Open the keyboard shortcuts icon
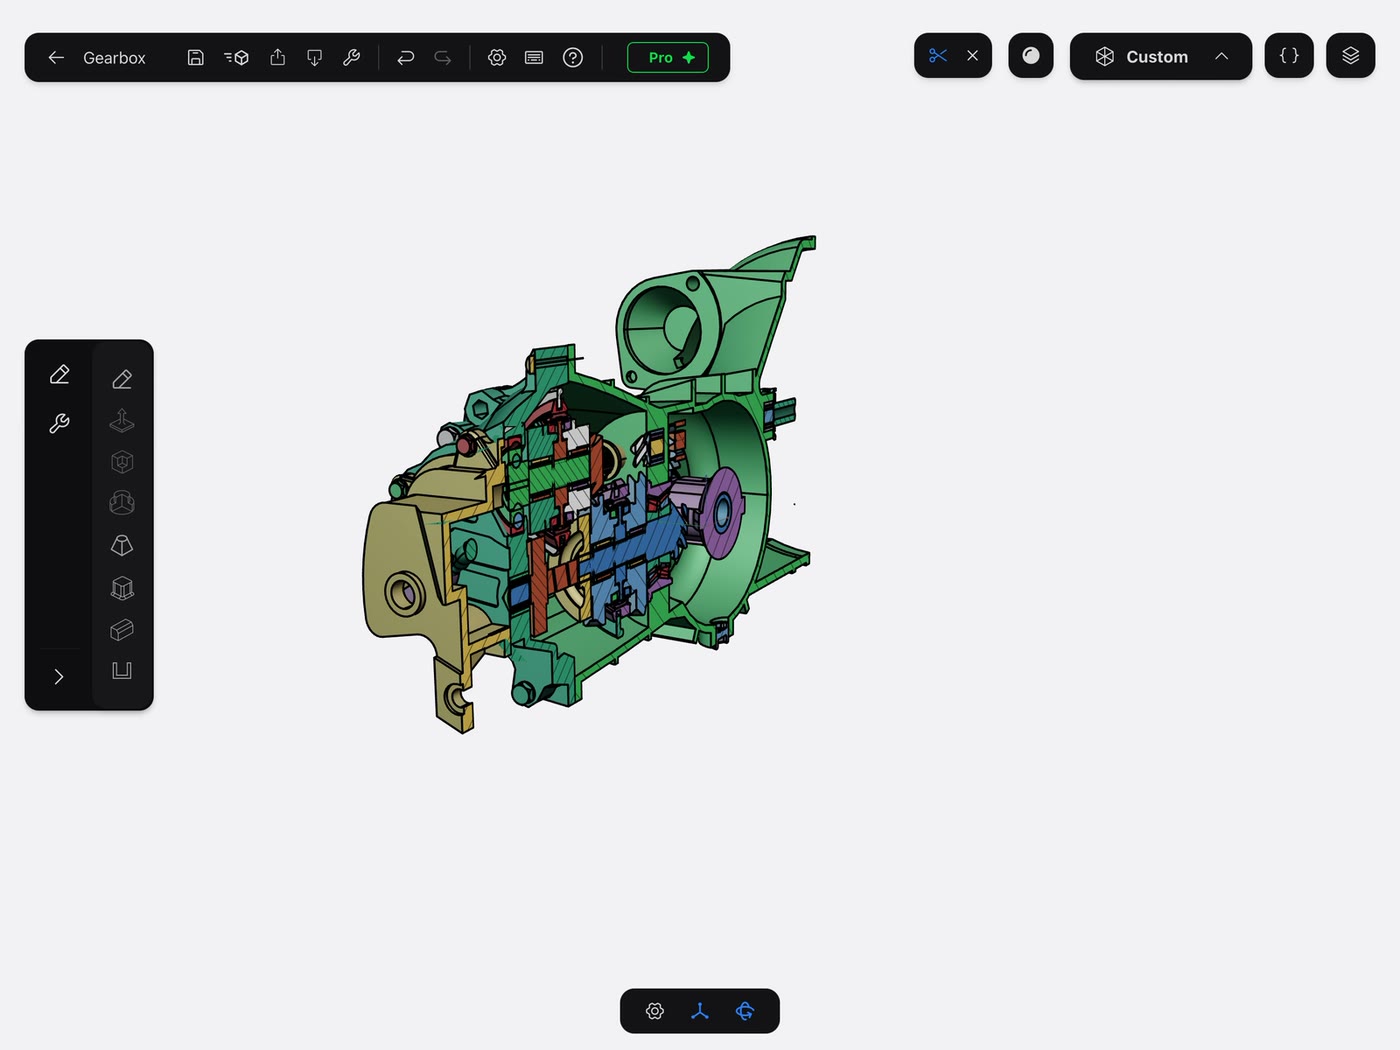 click(x=534, y=58)
